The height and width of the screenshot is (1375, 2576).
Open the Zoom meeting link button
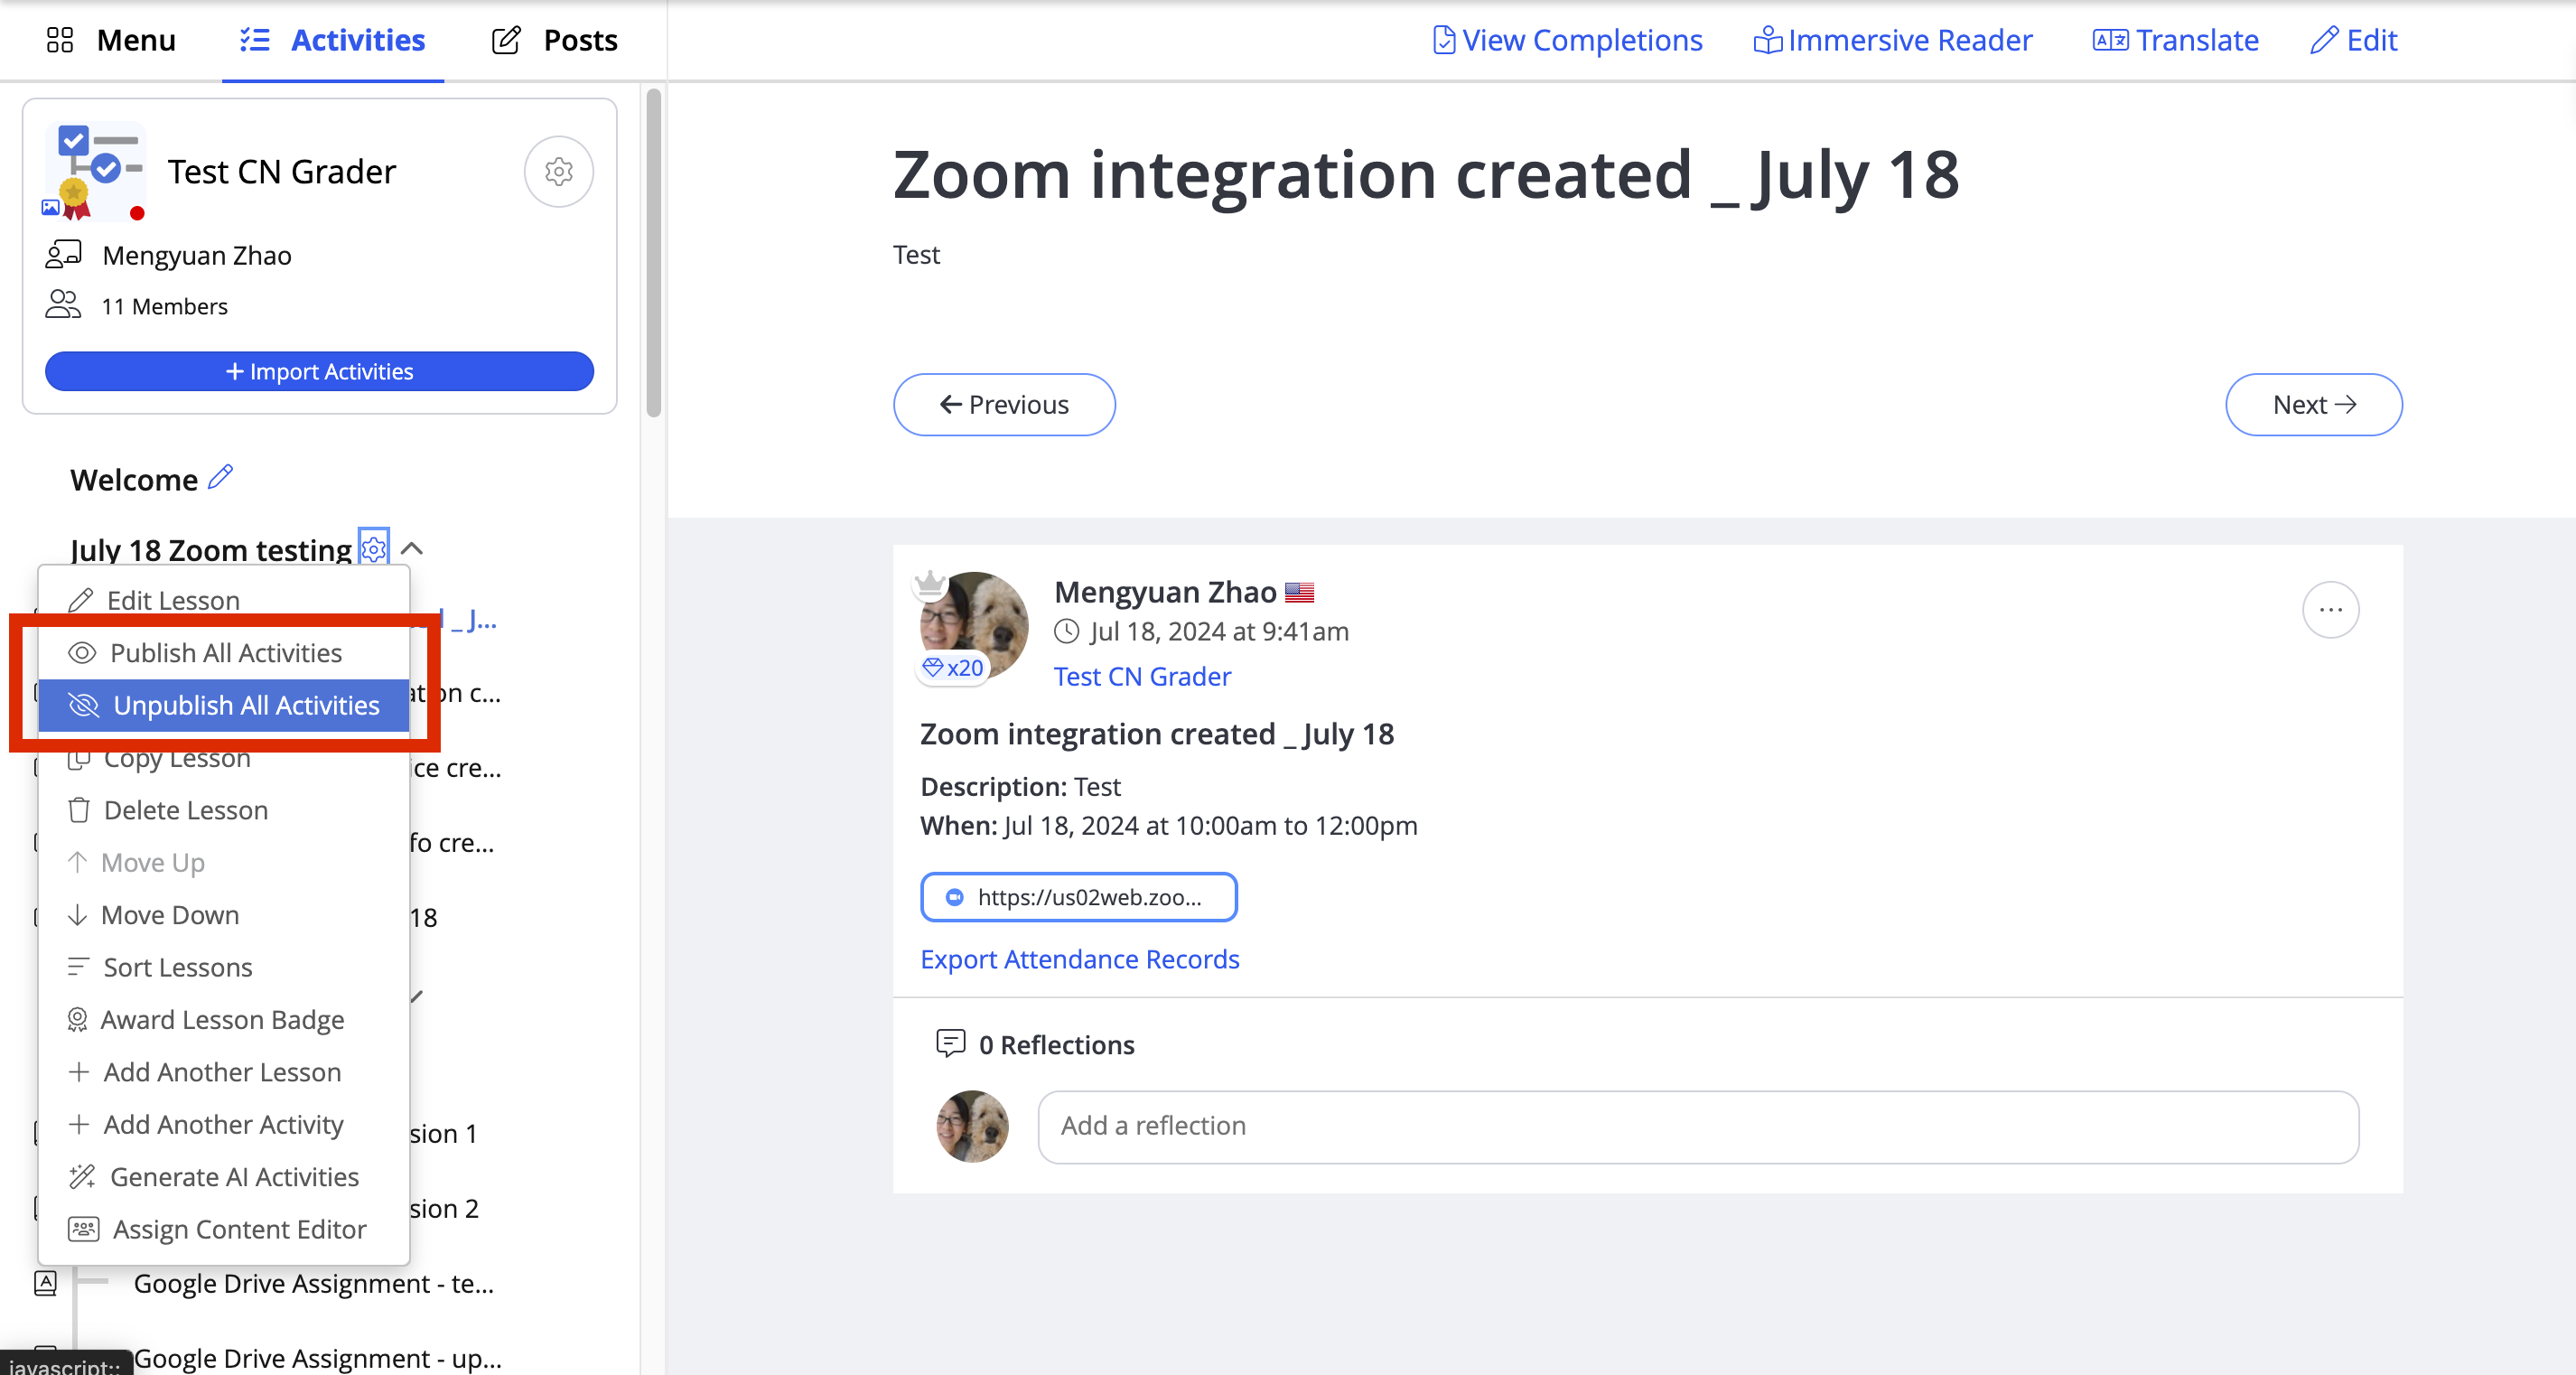coord(1078,897)
